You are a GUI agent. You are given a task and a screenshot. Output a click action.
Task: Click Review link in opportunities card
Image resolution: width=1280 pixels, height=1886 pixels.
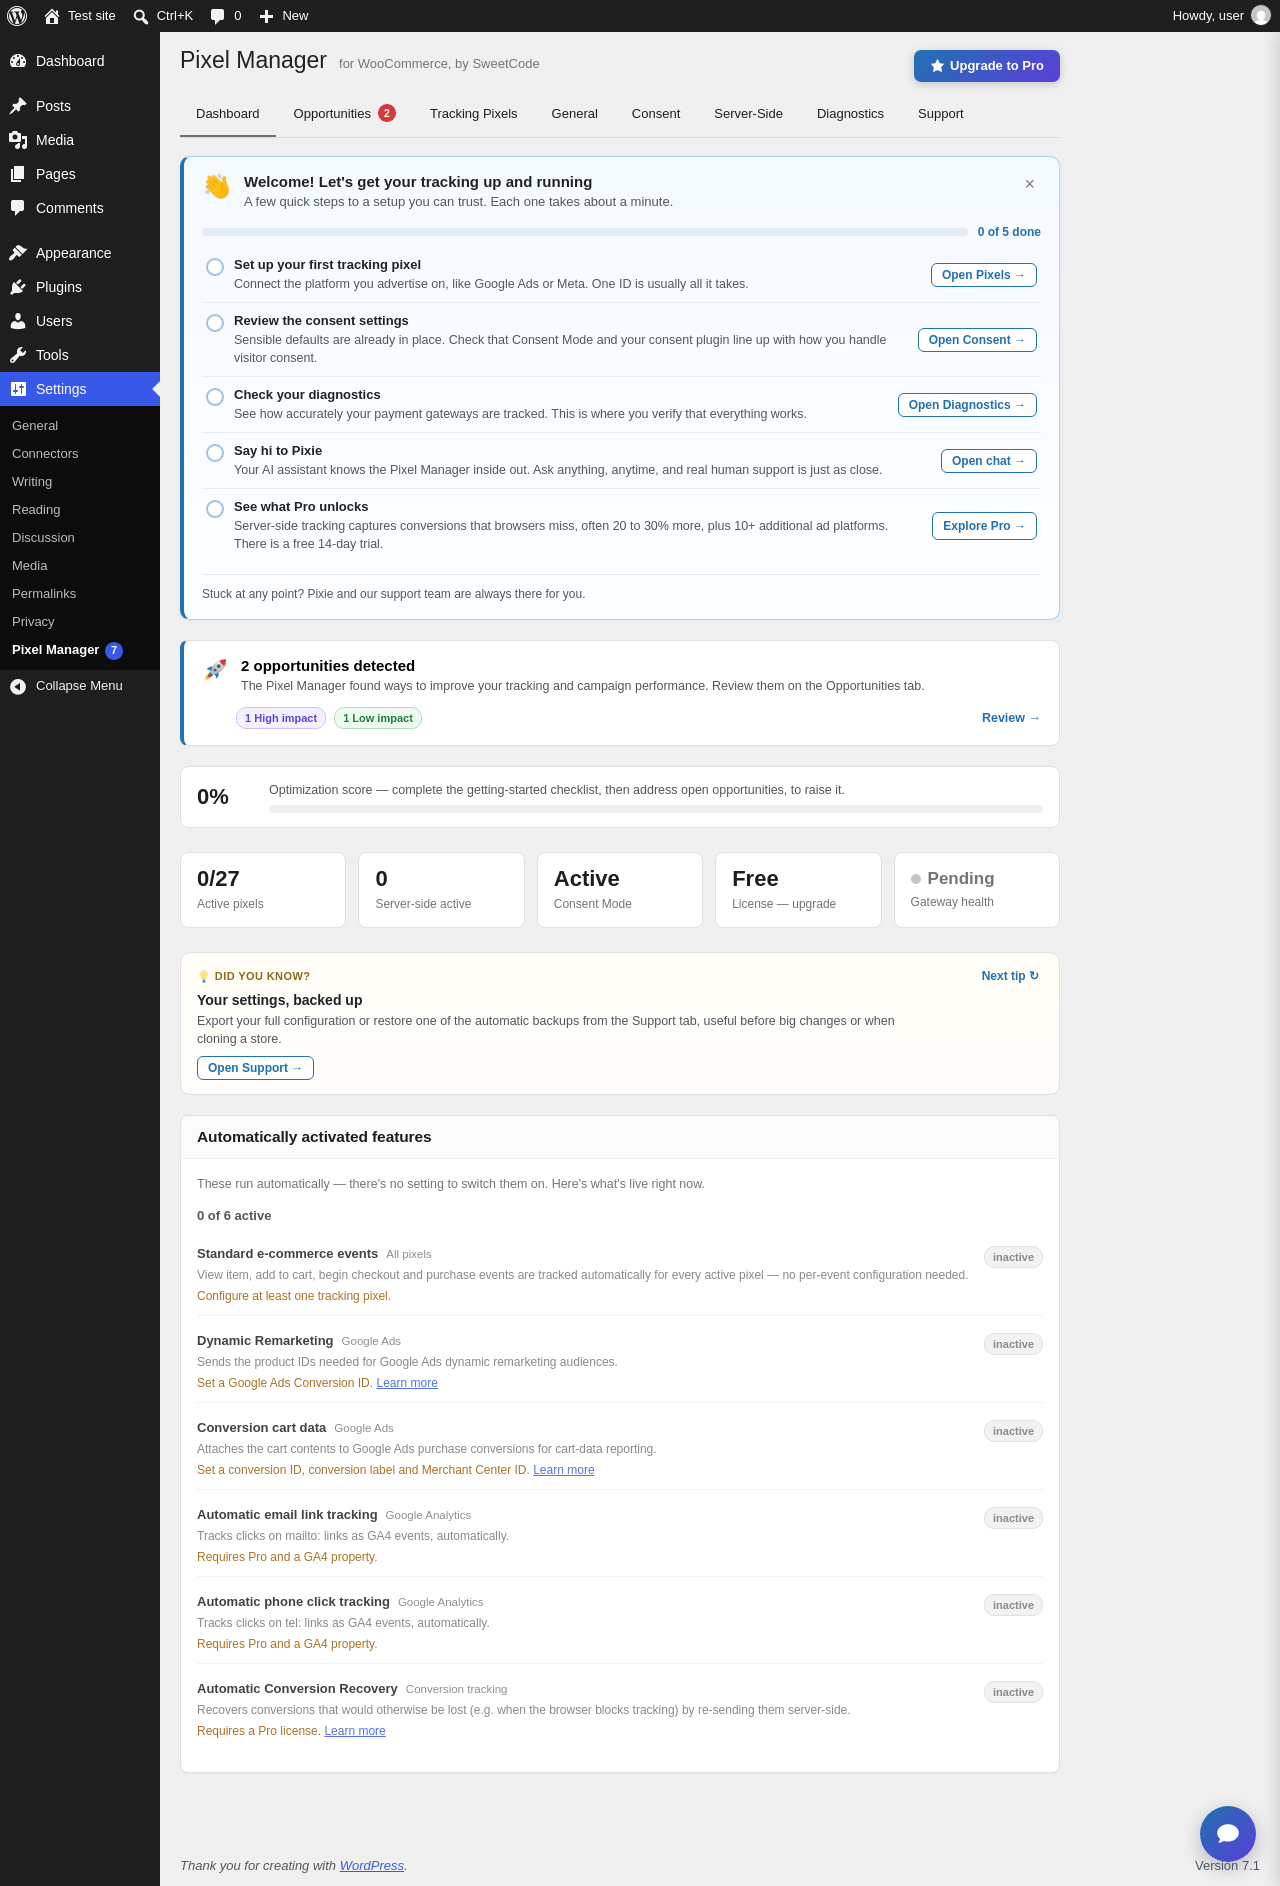[1011, 718]
